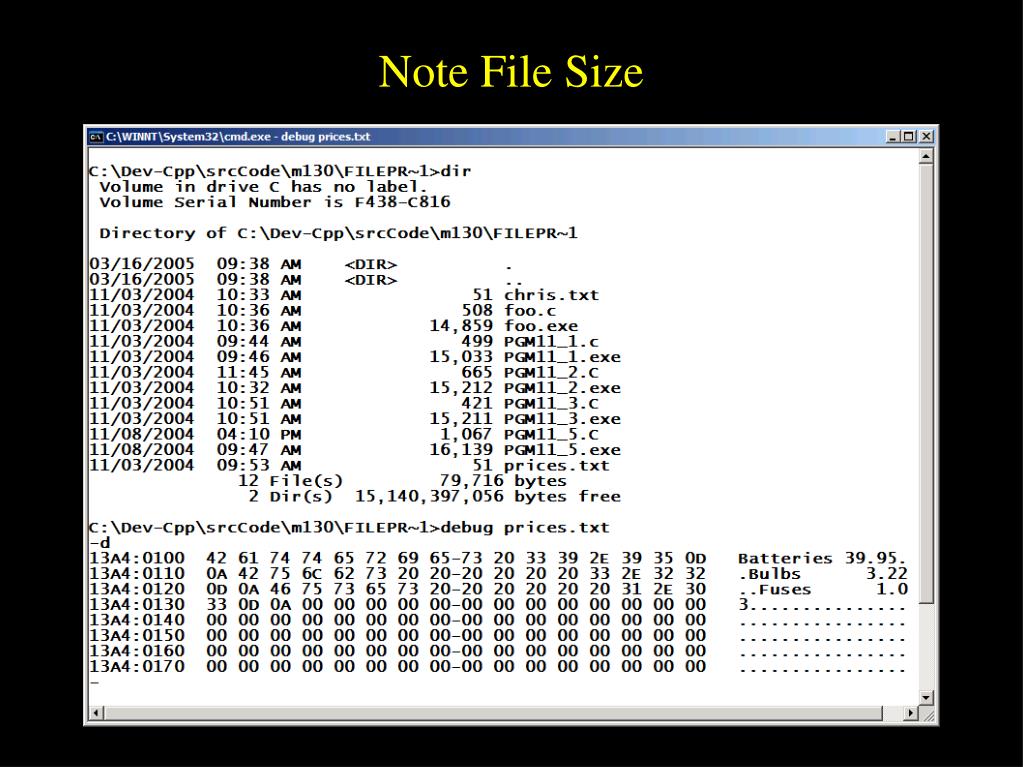Select the file name PGM11_1.exe
Image resolution: width=1023 pixels, height=767 pixels.
coord(562,357)
